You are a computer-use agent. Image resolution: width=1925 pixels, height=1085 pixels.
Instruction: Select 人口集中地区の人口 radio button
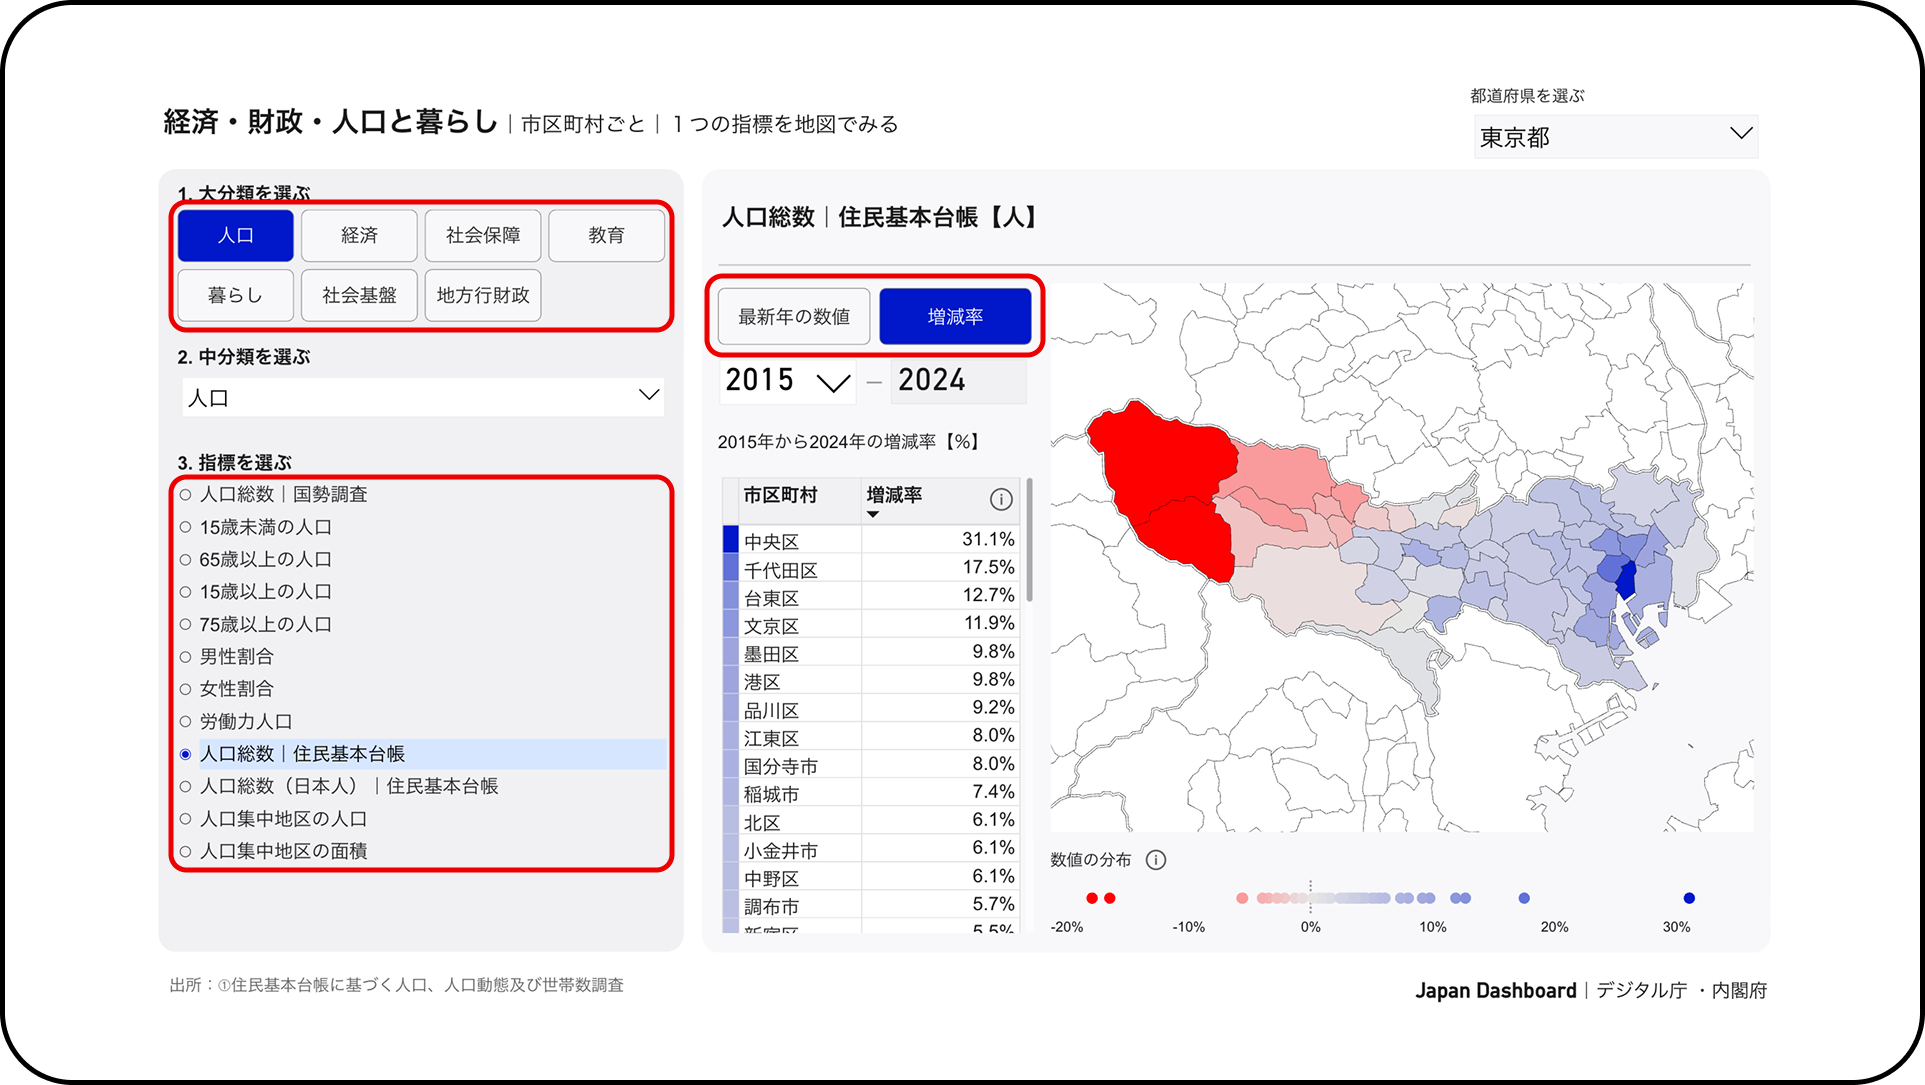(185, 819)
